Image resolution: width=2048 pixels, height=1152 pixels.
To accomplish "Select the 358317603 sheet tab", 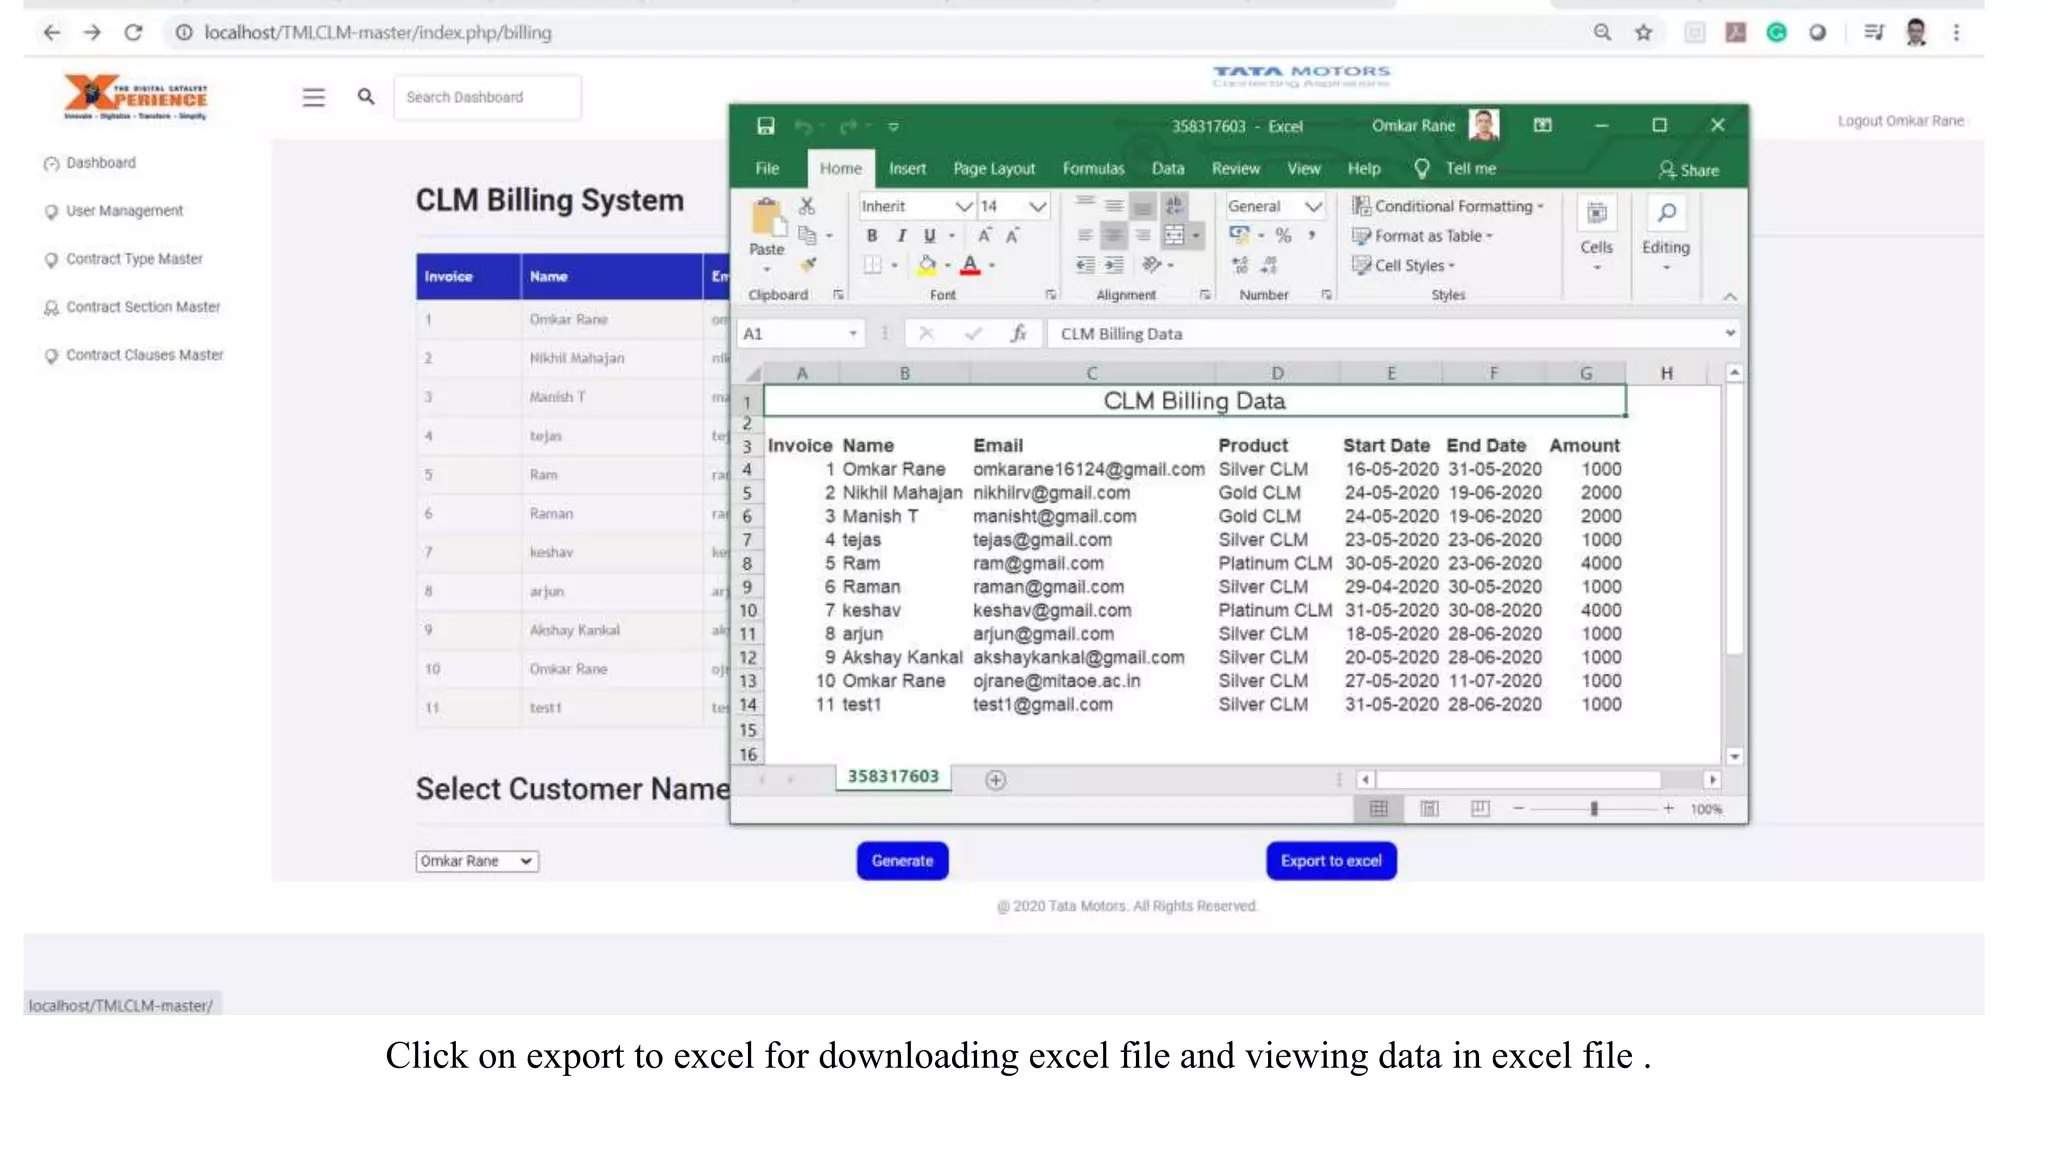I will click(893, 777).
